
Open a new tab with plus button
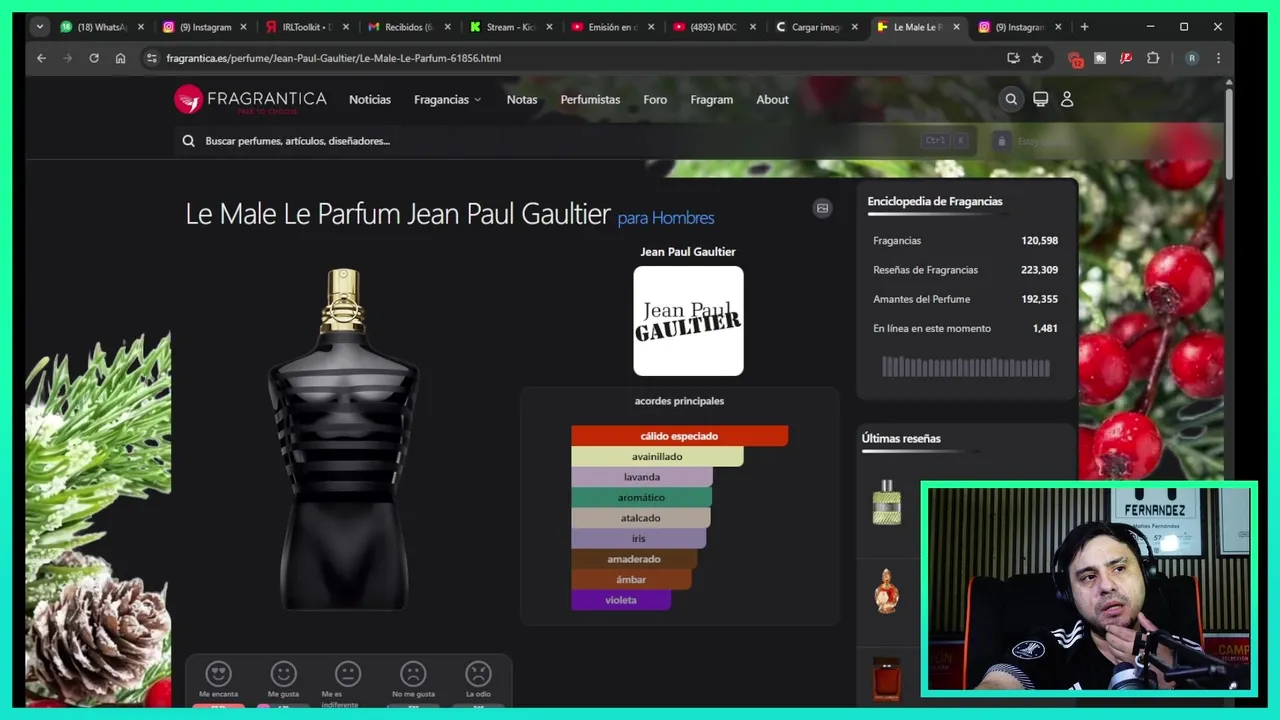pyautogui.click(x=1084, y=27)
